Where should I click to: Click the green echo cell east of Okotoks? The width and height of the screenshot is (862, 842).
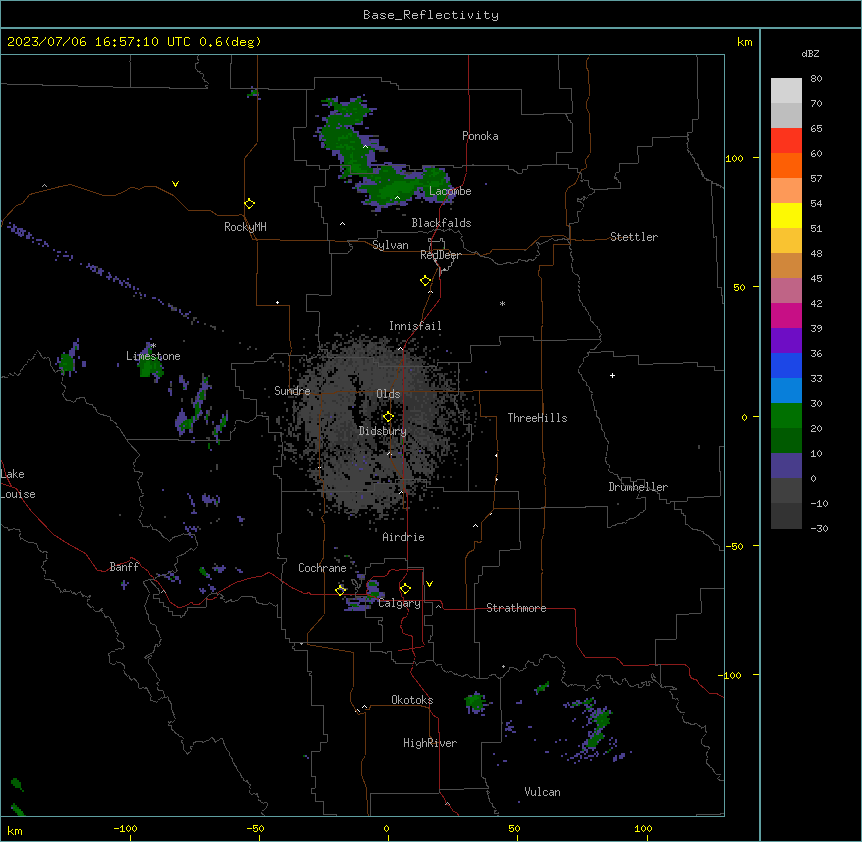[474, 702]
